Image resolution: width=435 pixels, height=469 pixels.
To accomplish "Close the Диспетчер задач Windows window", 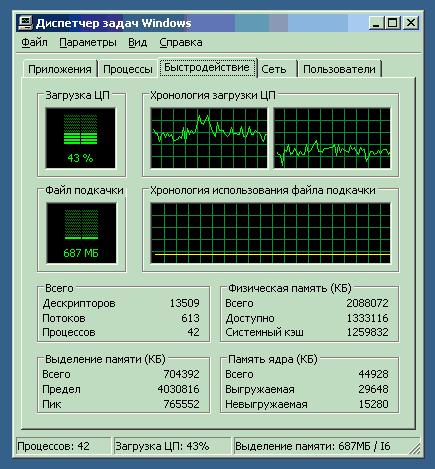I will coord(411,23).
